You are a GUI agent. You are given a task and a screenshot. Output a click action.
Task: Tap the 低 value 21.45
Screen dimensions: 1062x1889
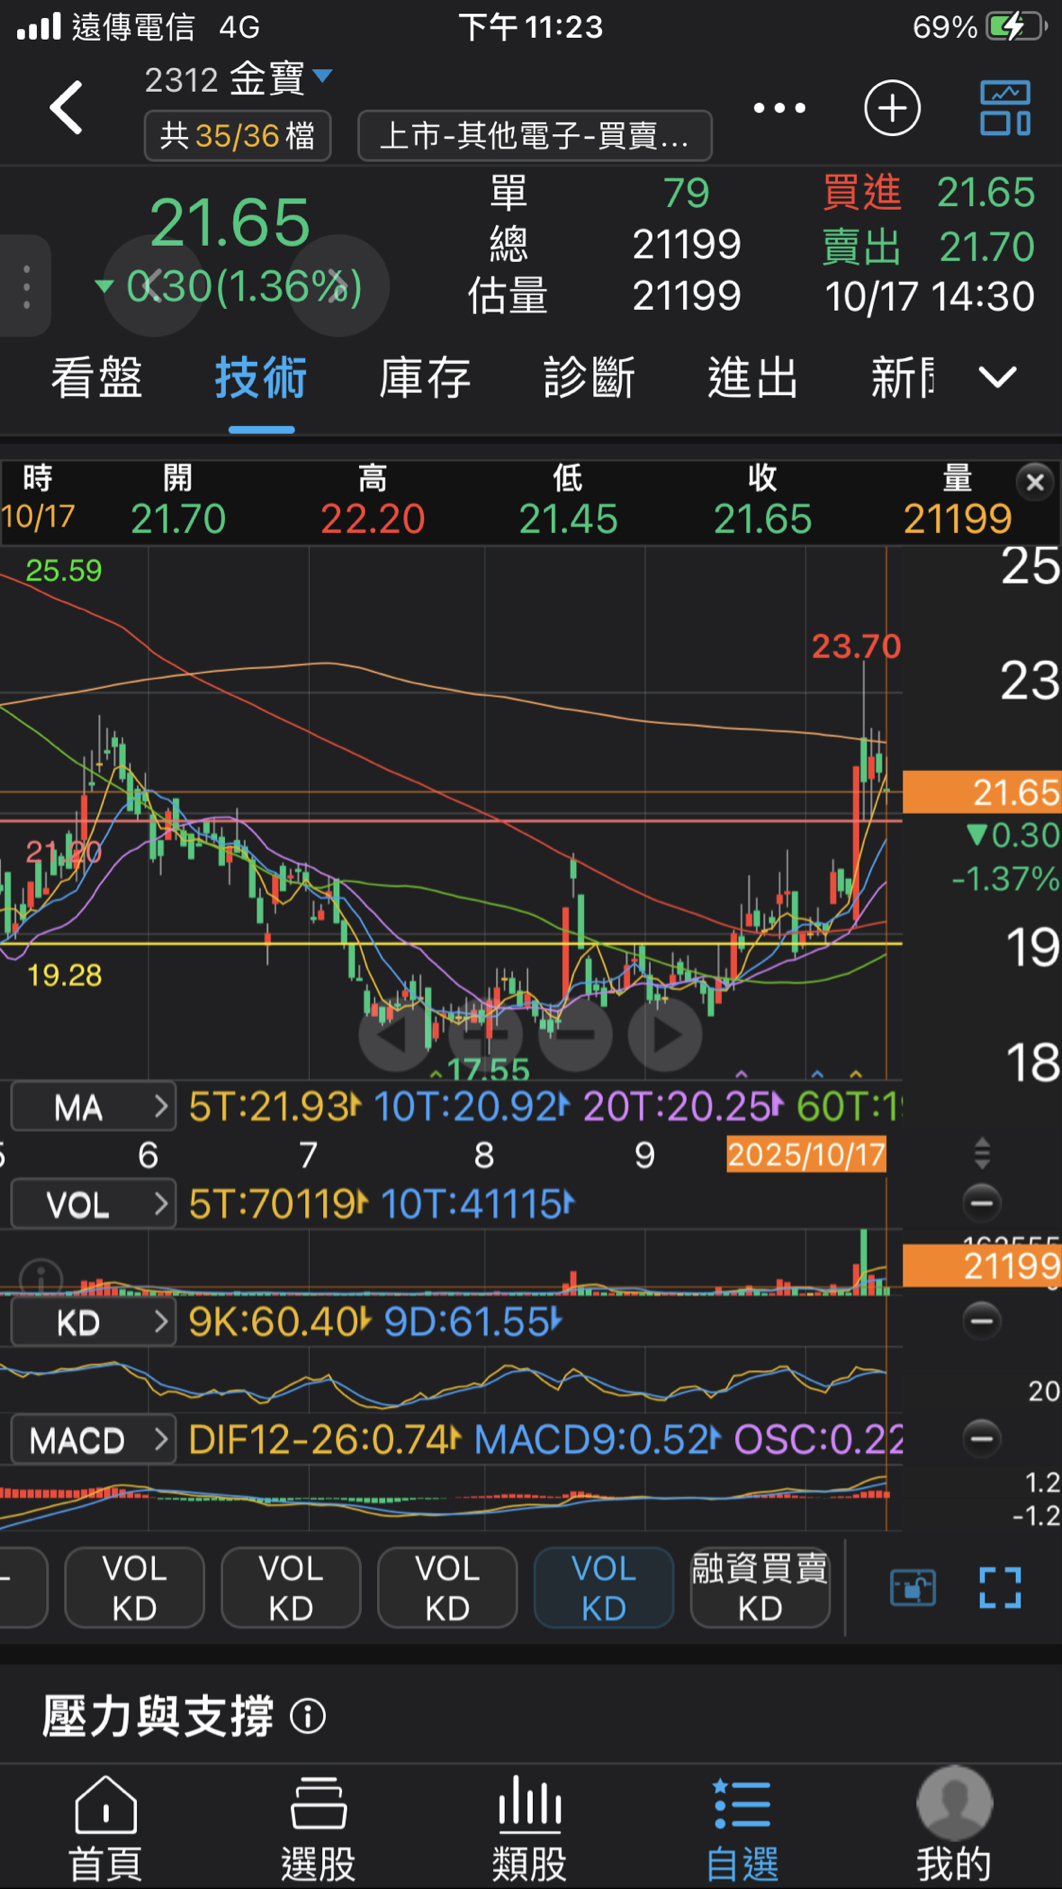567,518
